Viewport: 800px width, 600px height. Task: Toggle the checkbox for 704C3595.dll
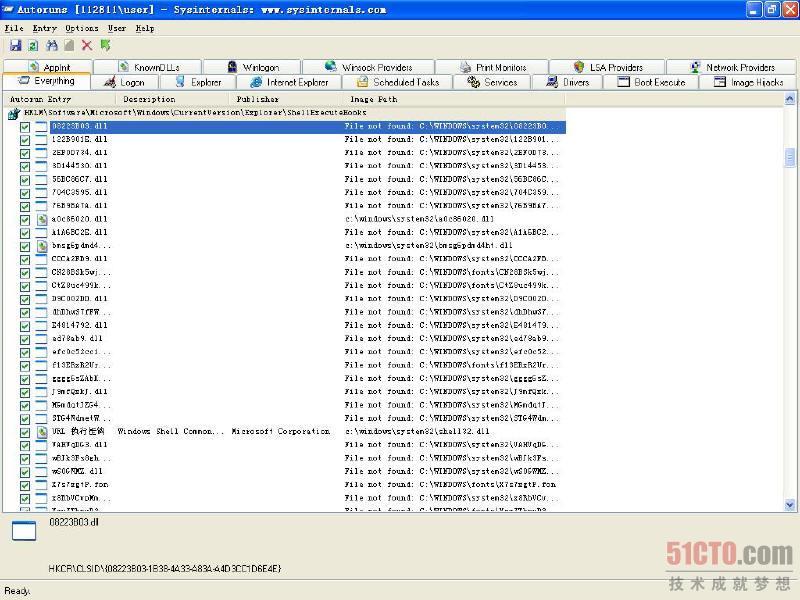click(24, 193)
